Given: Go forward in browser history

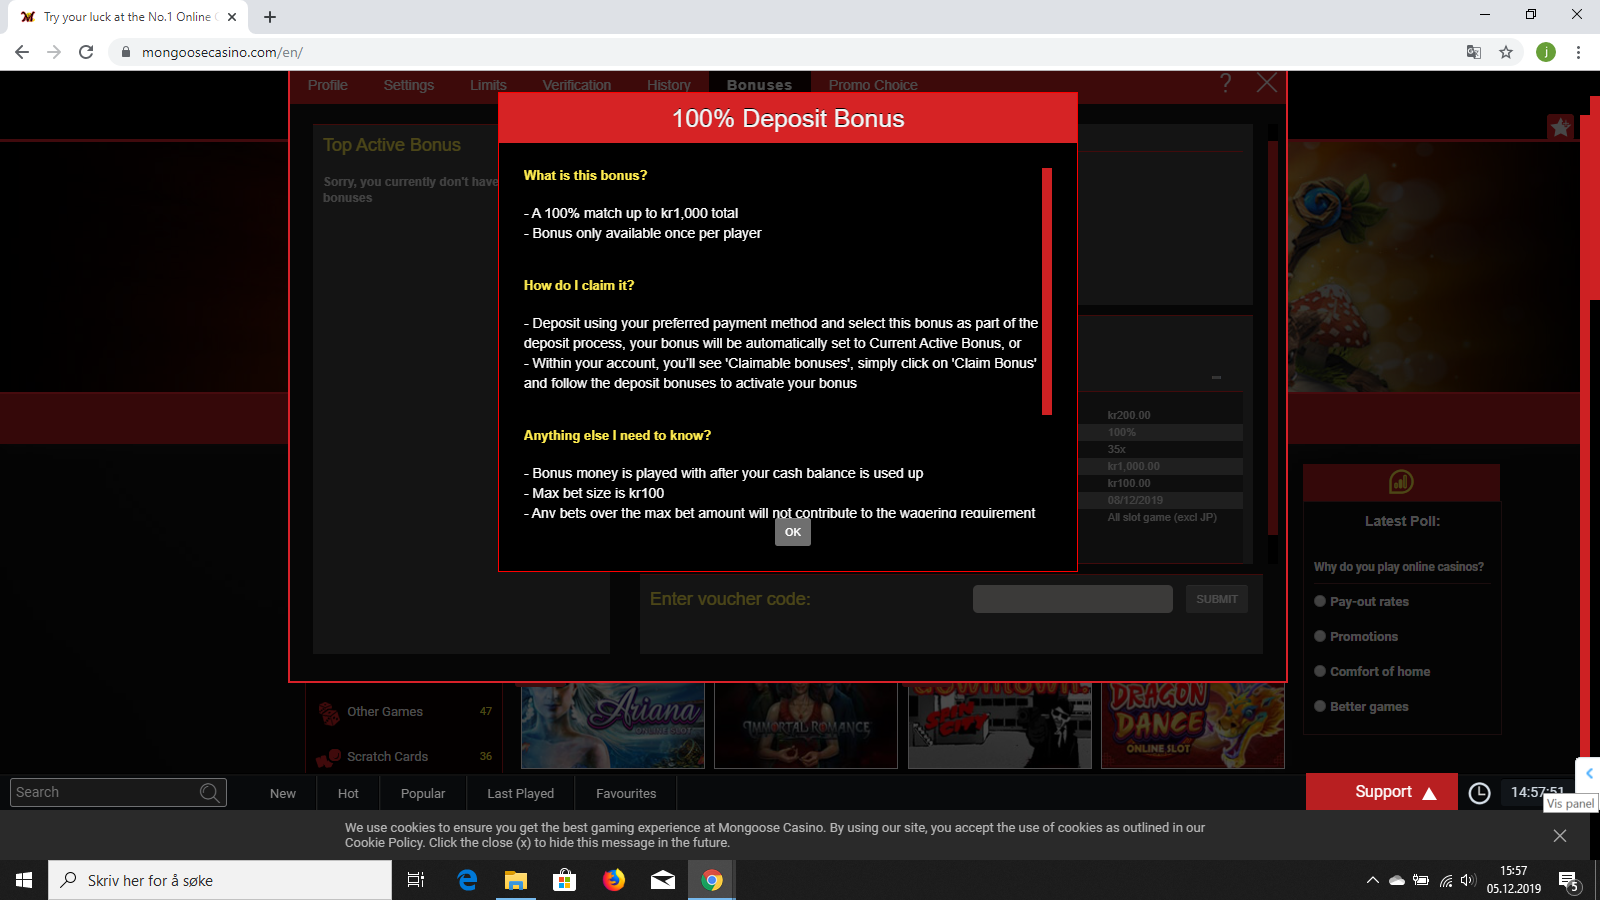Looking at the screenshot, I should [54, 52].
